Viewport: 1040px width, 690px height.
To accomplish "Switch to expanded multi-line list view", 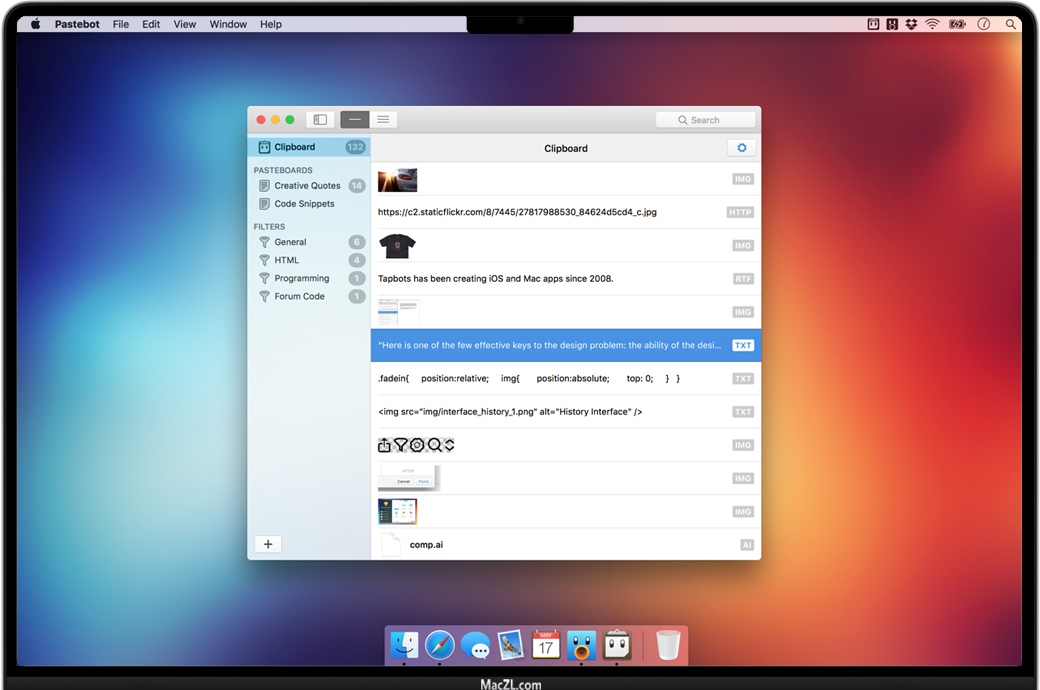I will pyautogui.click(x=383, y=120).
